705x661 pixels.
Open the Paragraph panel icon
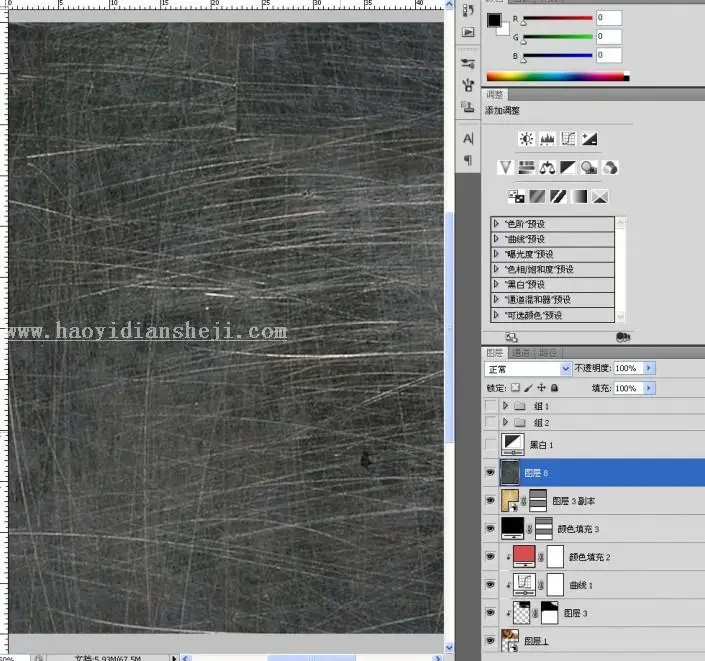(x=468, y=160)
